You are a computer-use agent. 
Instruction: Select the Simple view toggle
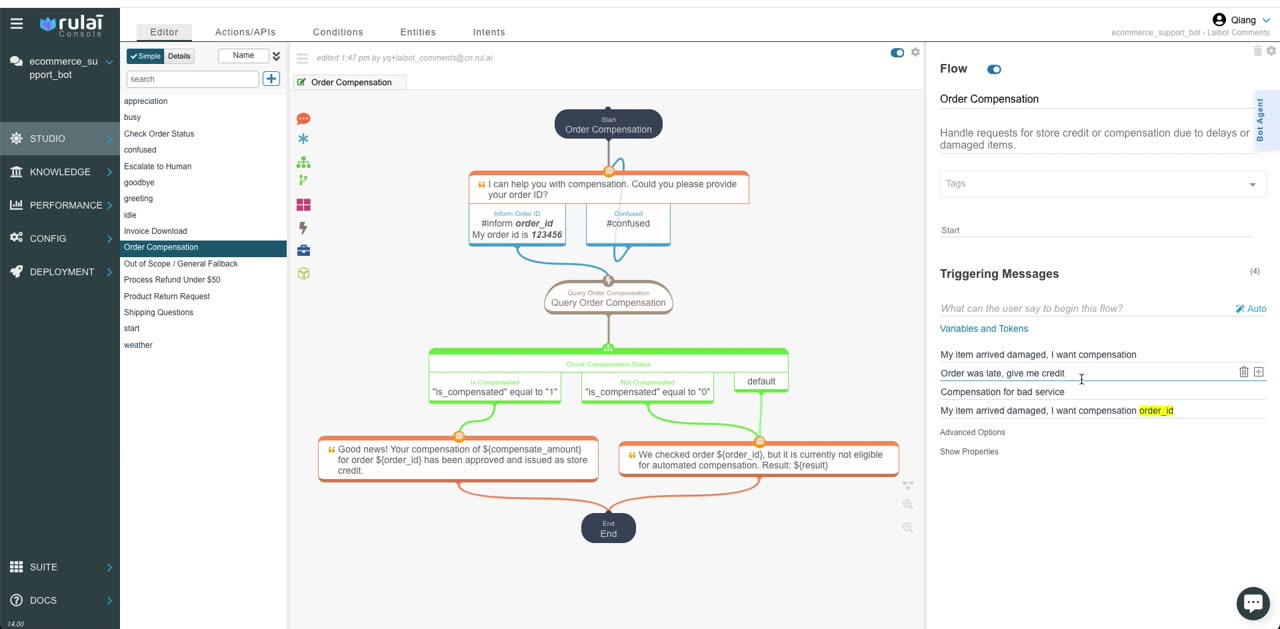(145, 56)
